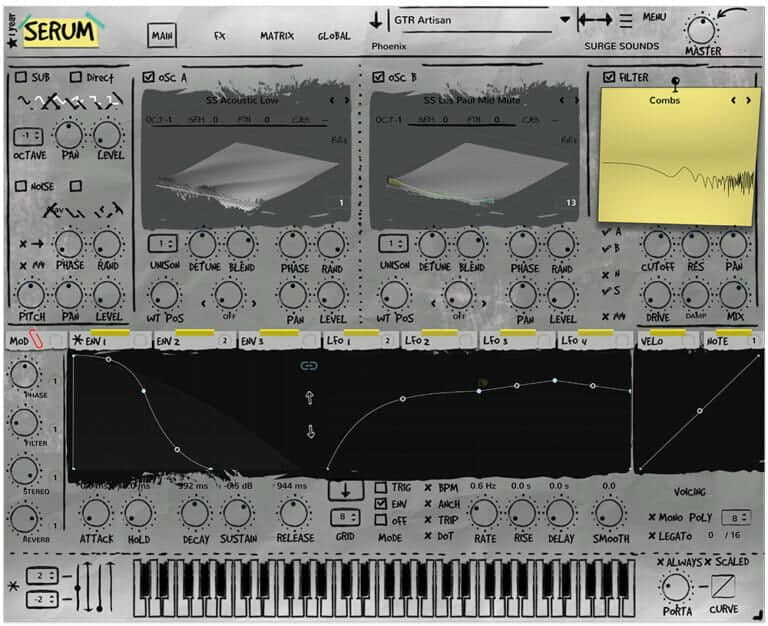Toggle the MONO voicing option

665,517
